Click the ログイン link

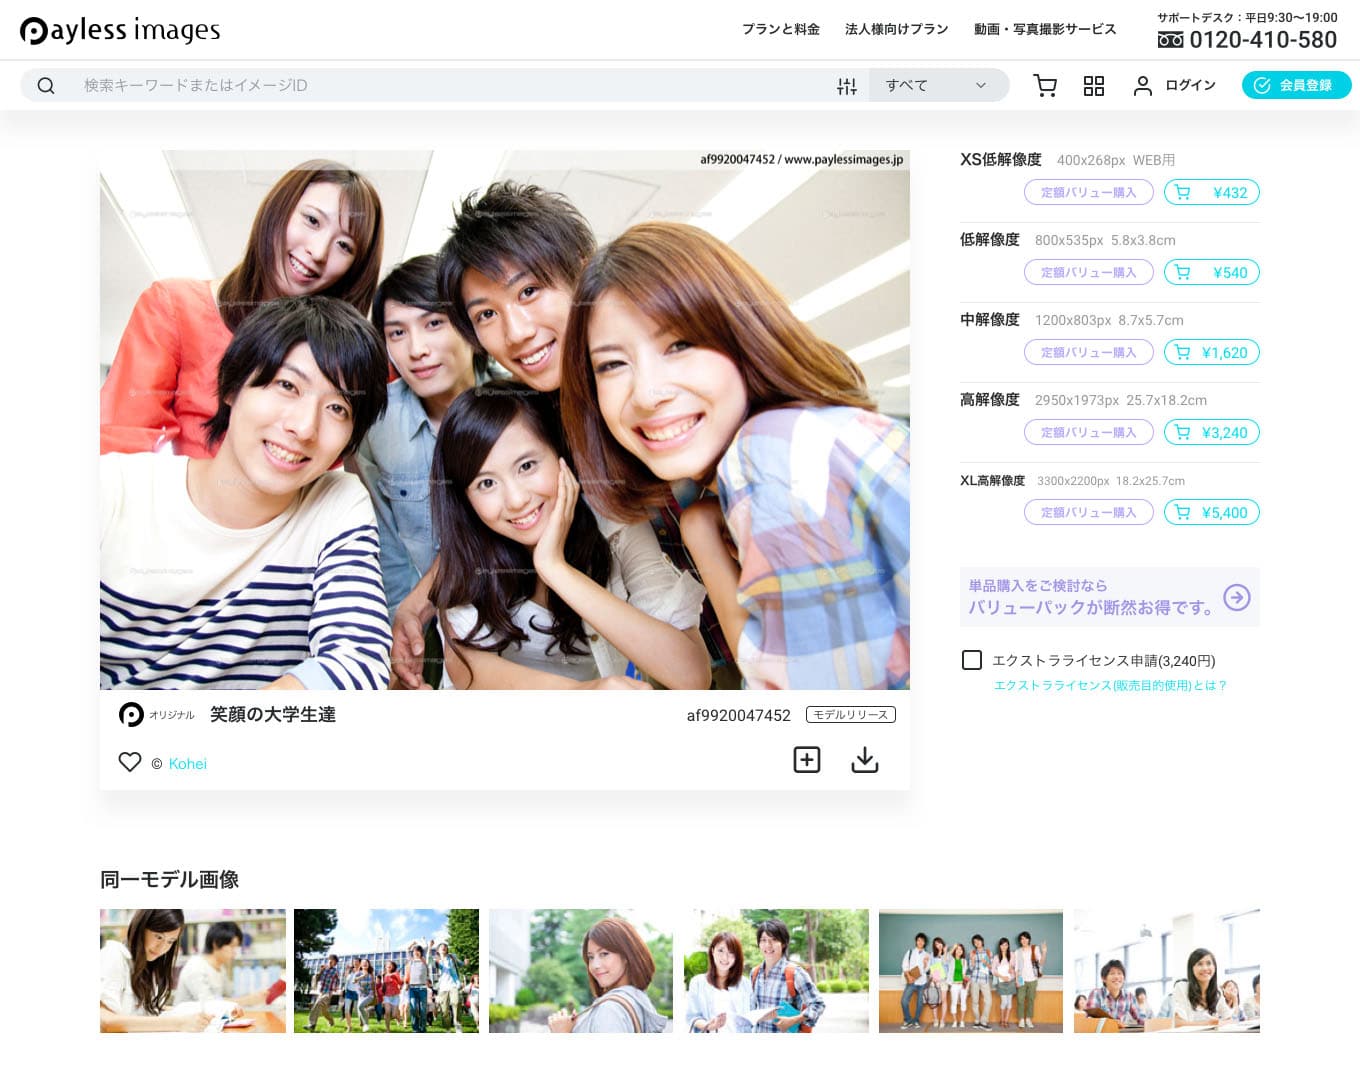point(1175,86)
